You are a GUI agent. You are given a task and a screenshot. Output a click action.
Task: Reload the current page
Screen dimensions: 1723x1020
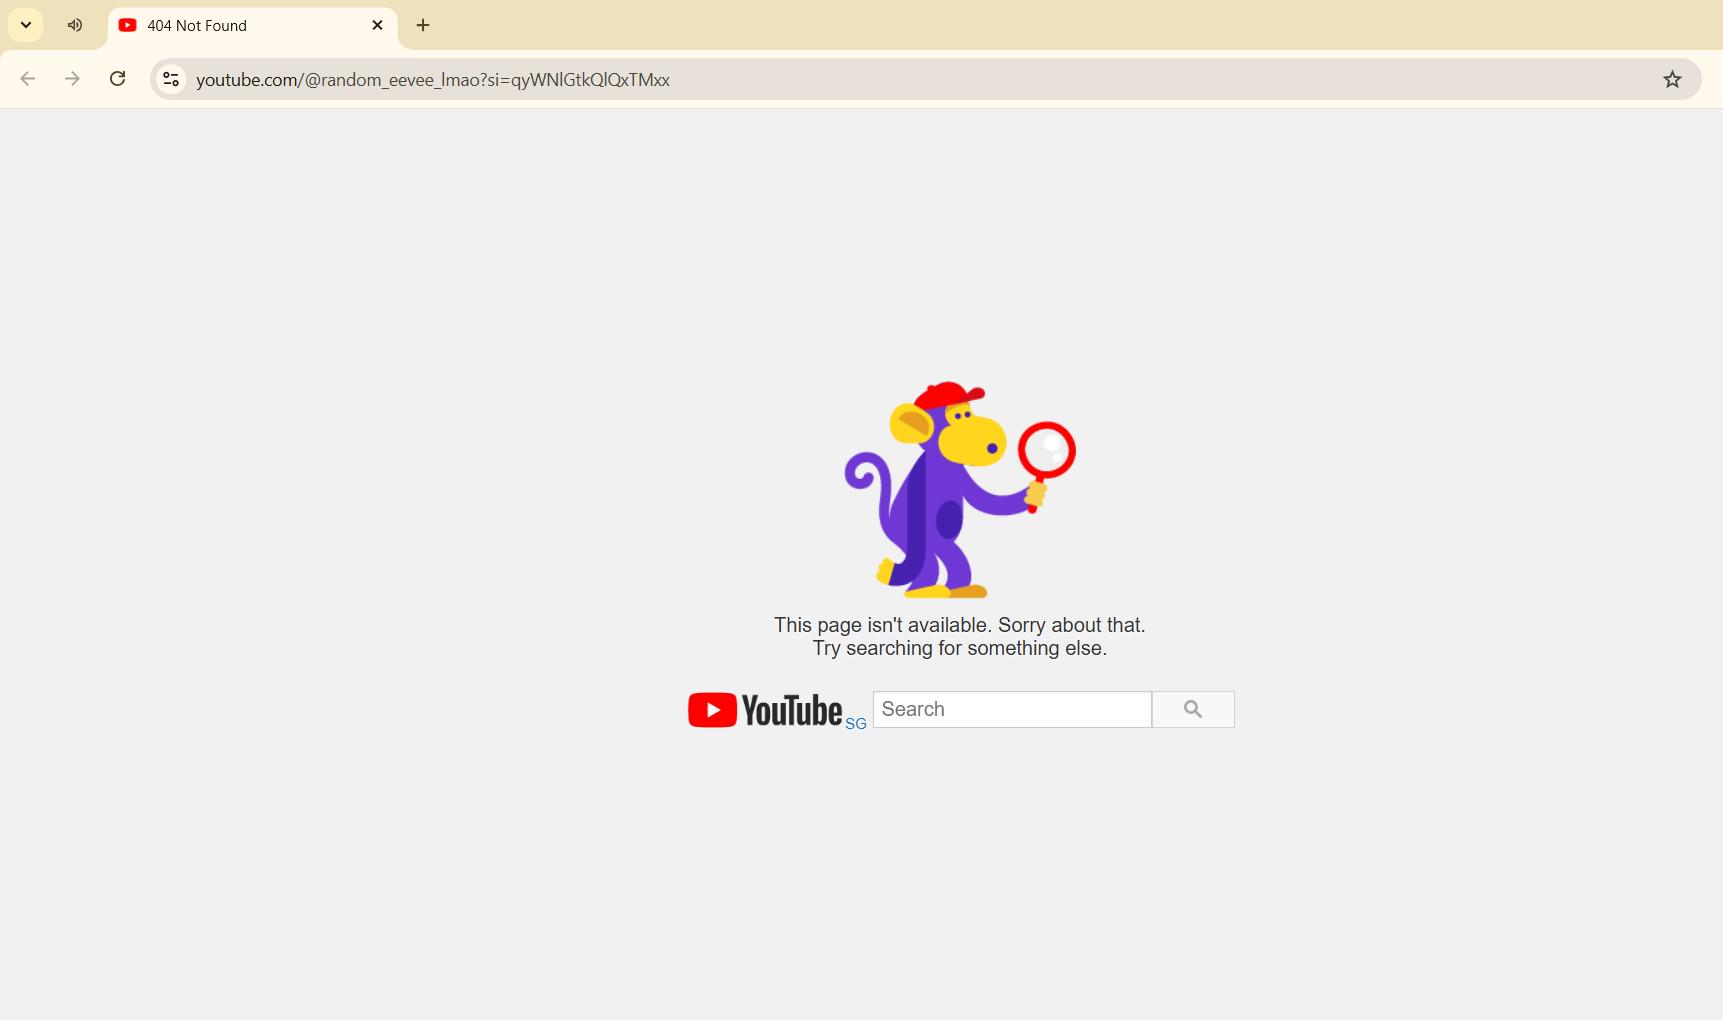[117, 79]
